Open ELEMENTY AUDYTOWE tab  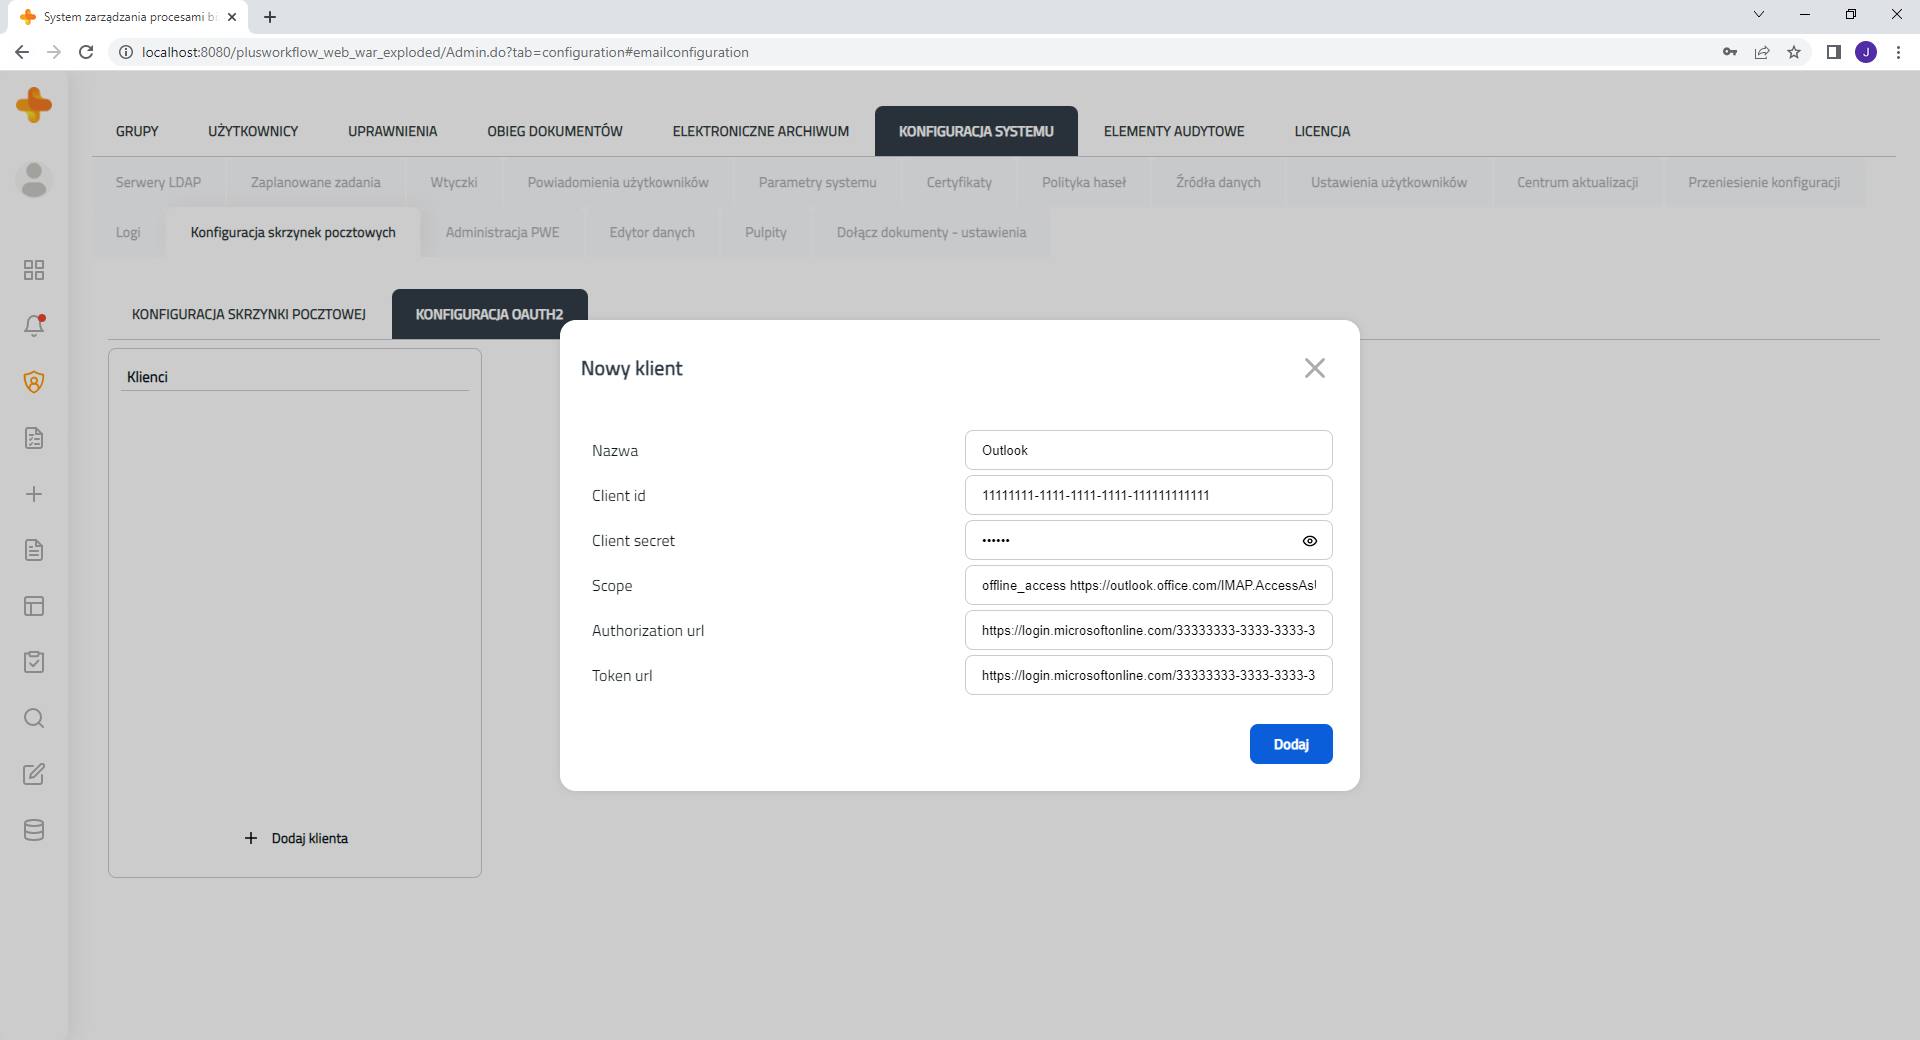pyautogui.click(x=1174, y=131)
